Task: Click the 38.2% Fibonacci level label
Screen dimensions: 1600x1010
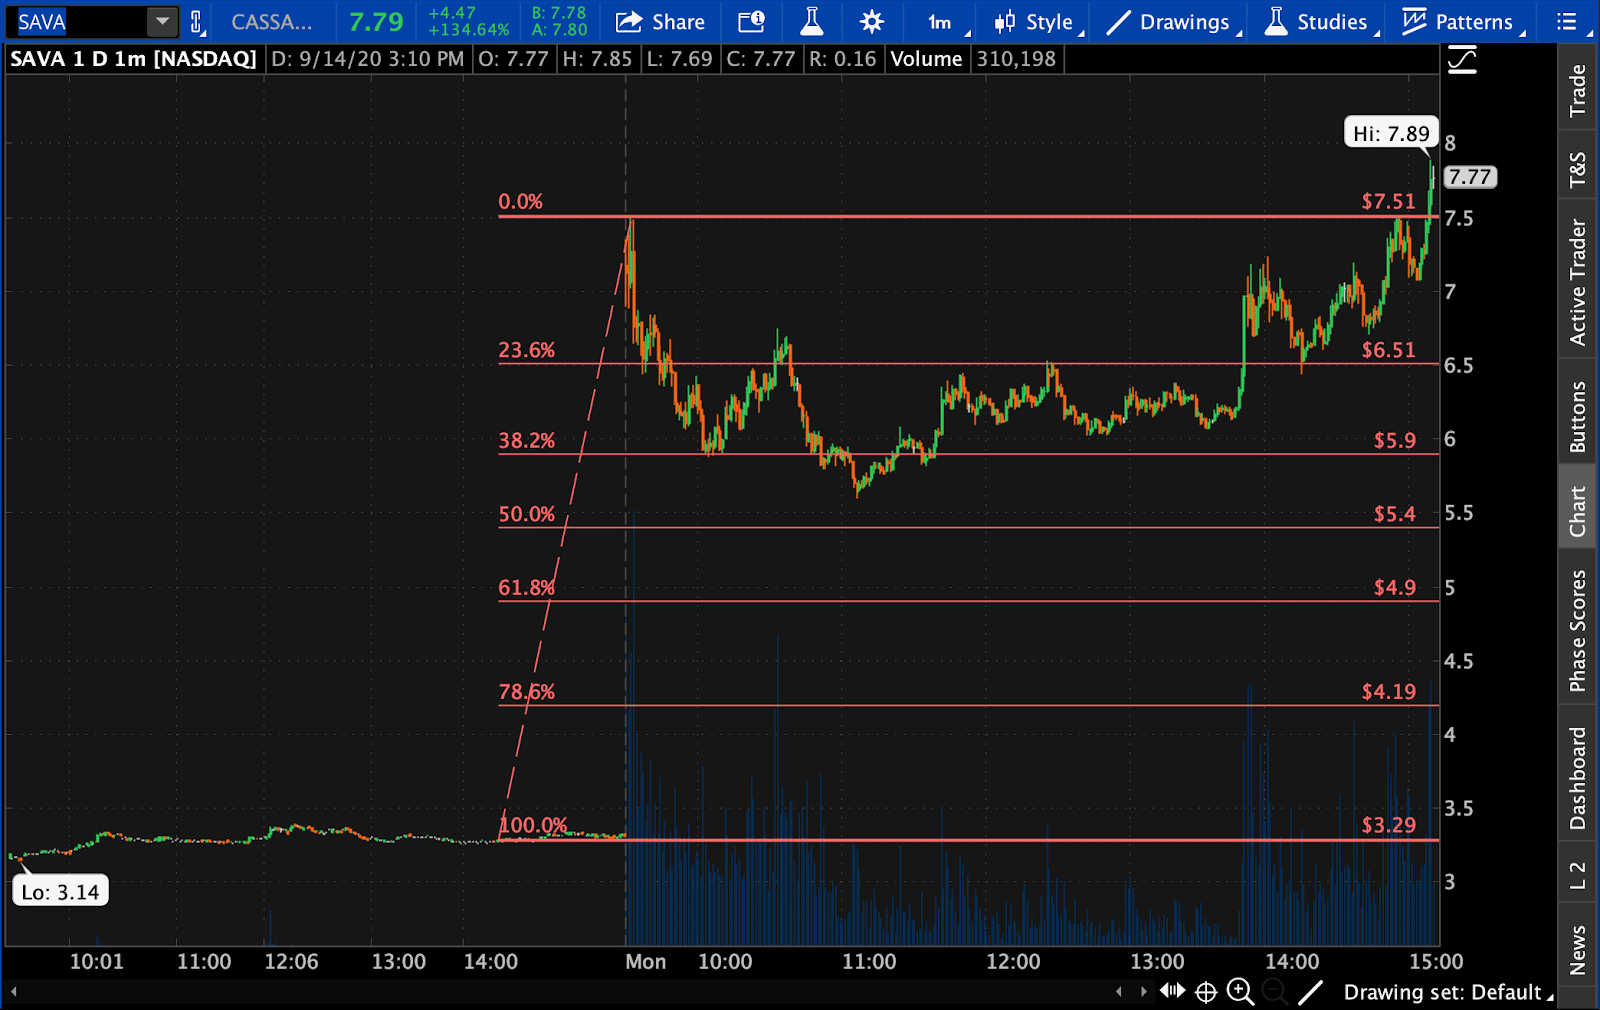Action: 526,440
